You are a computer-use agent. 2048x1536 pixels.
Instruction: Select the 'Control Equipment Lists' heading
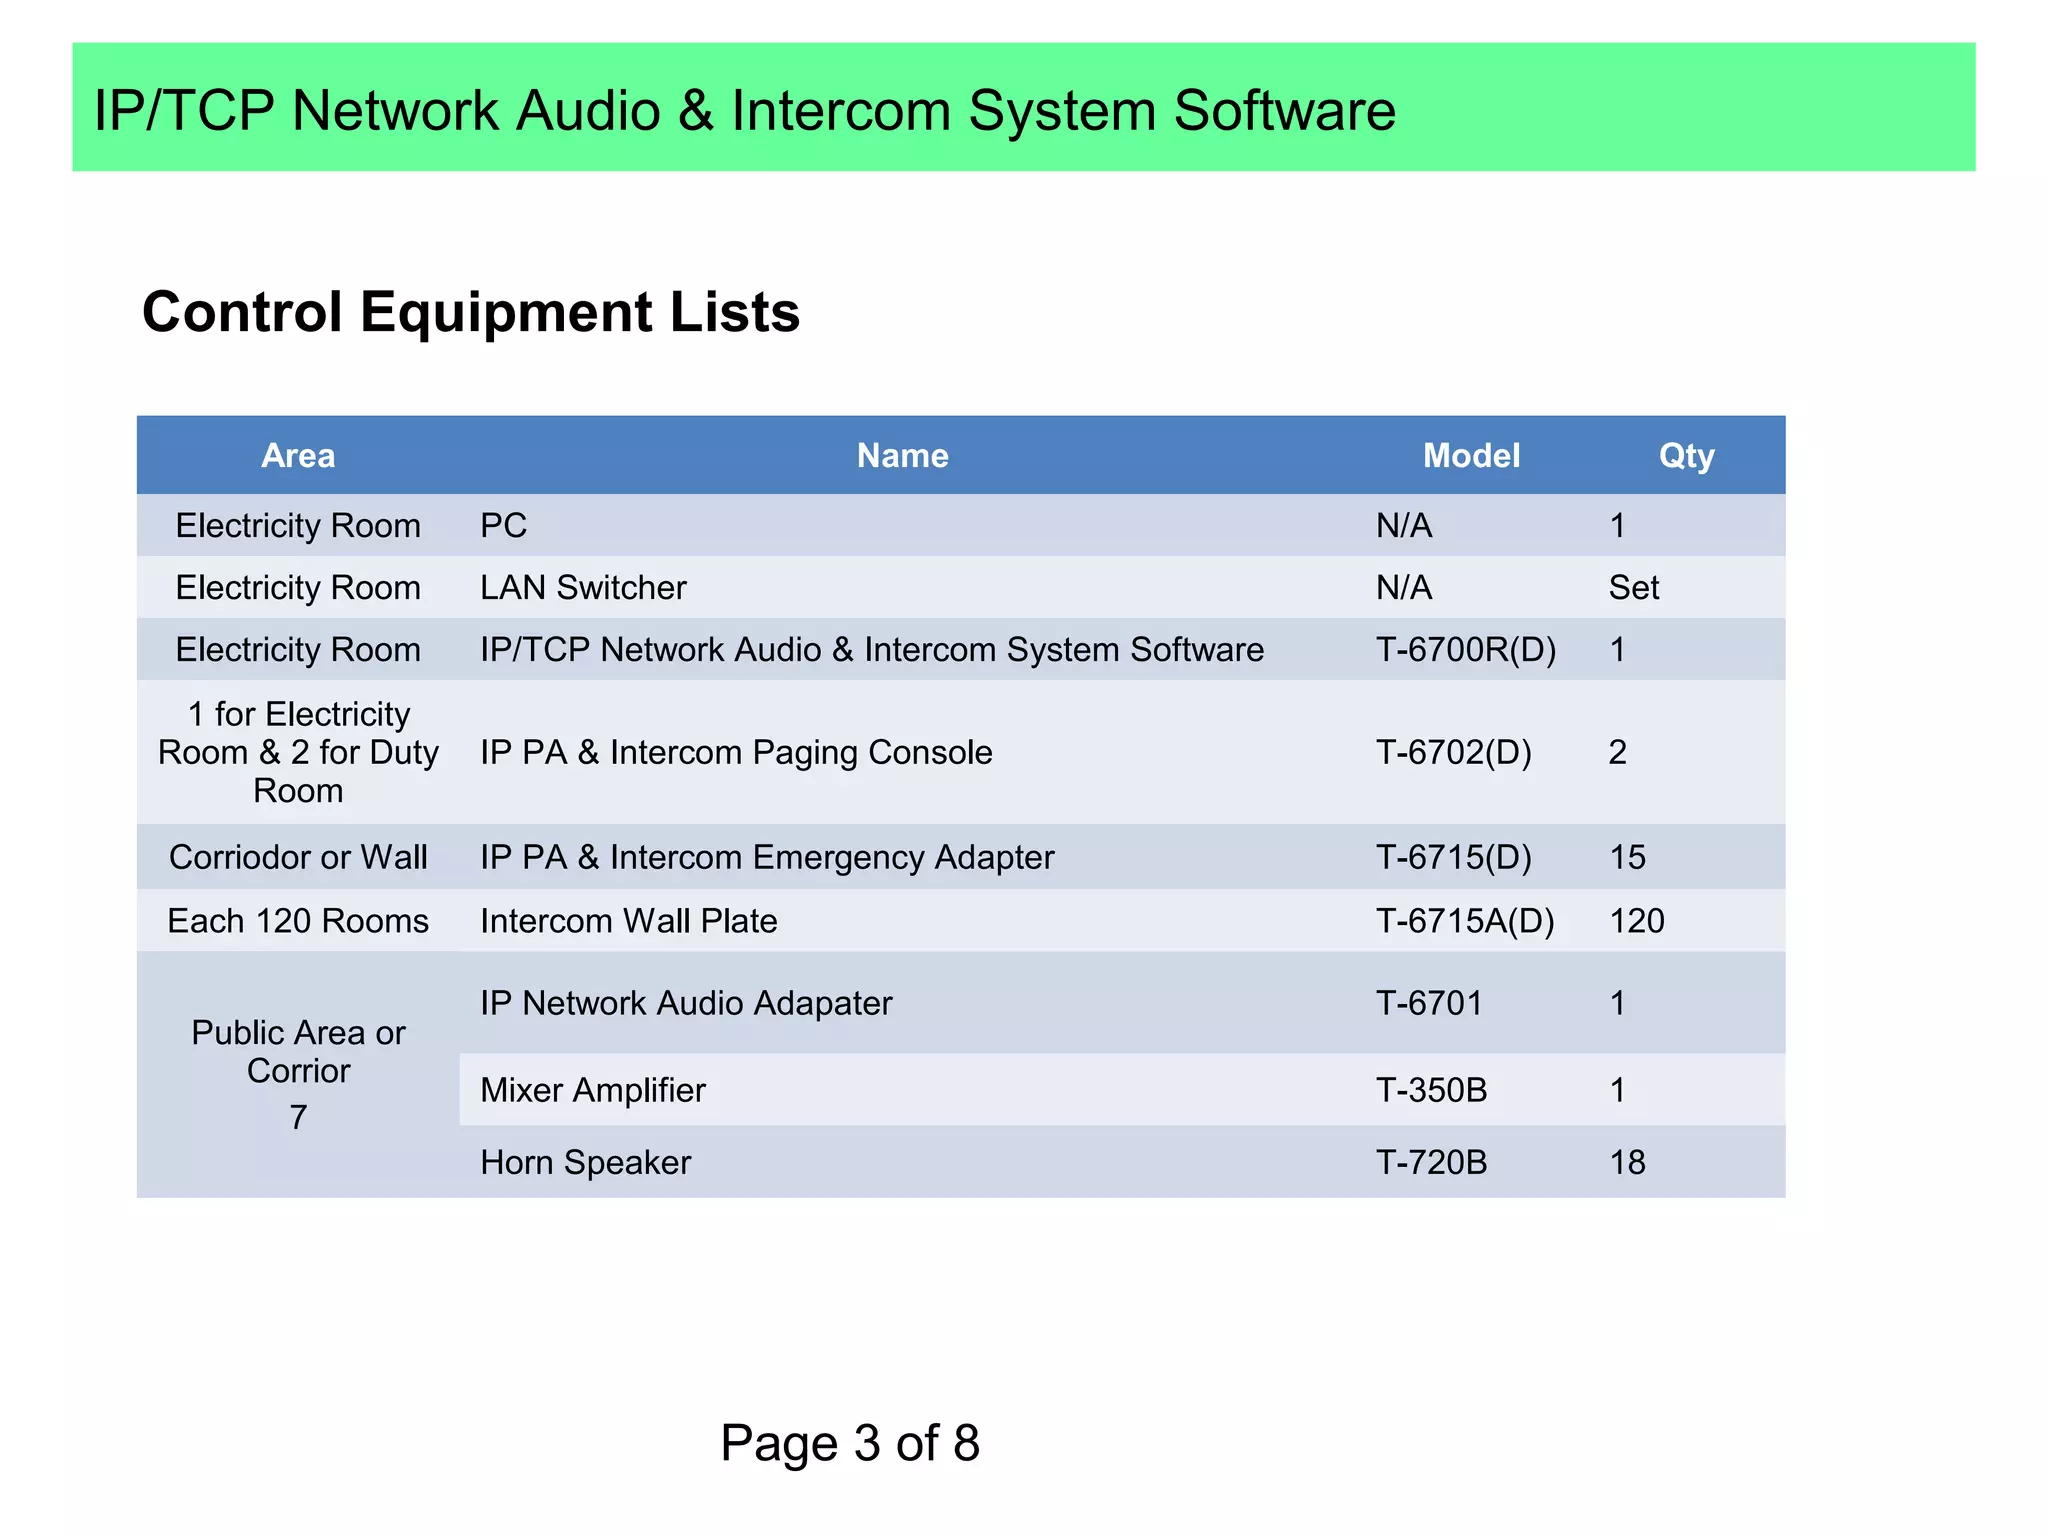coord(471,312)
